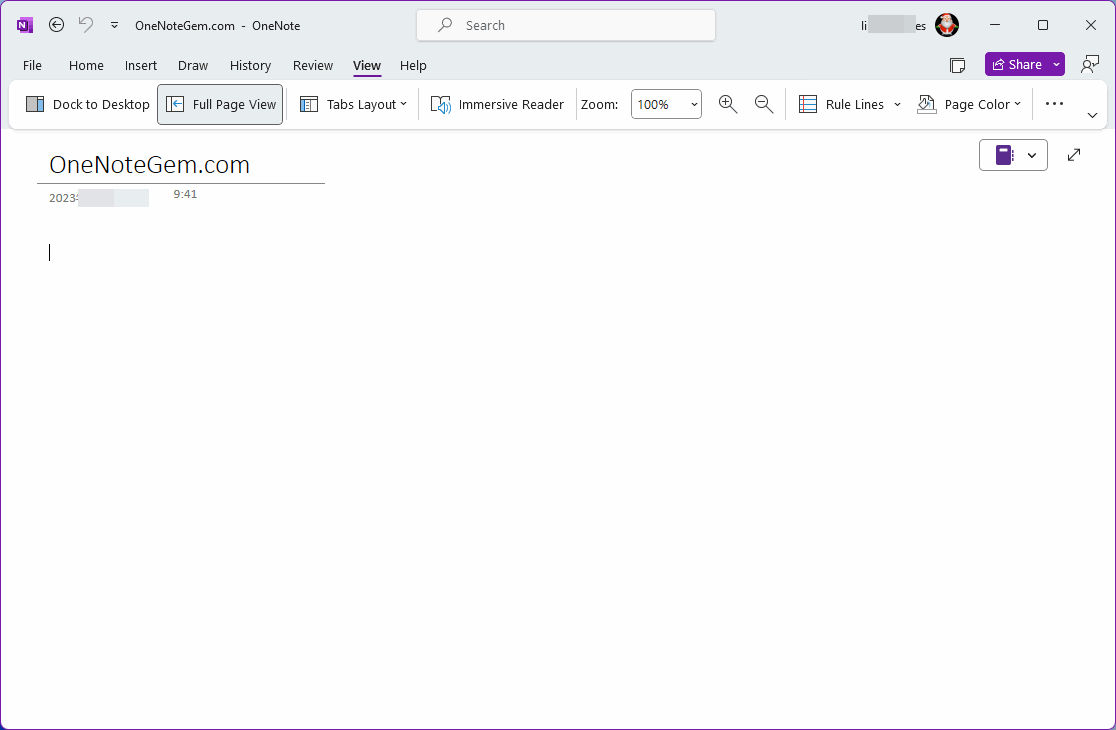
Task: Undo the last action
Action: [x=85, y=25]
